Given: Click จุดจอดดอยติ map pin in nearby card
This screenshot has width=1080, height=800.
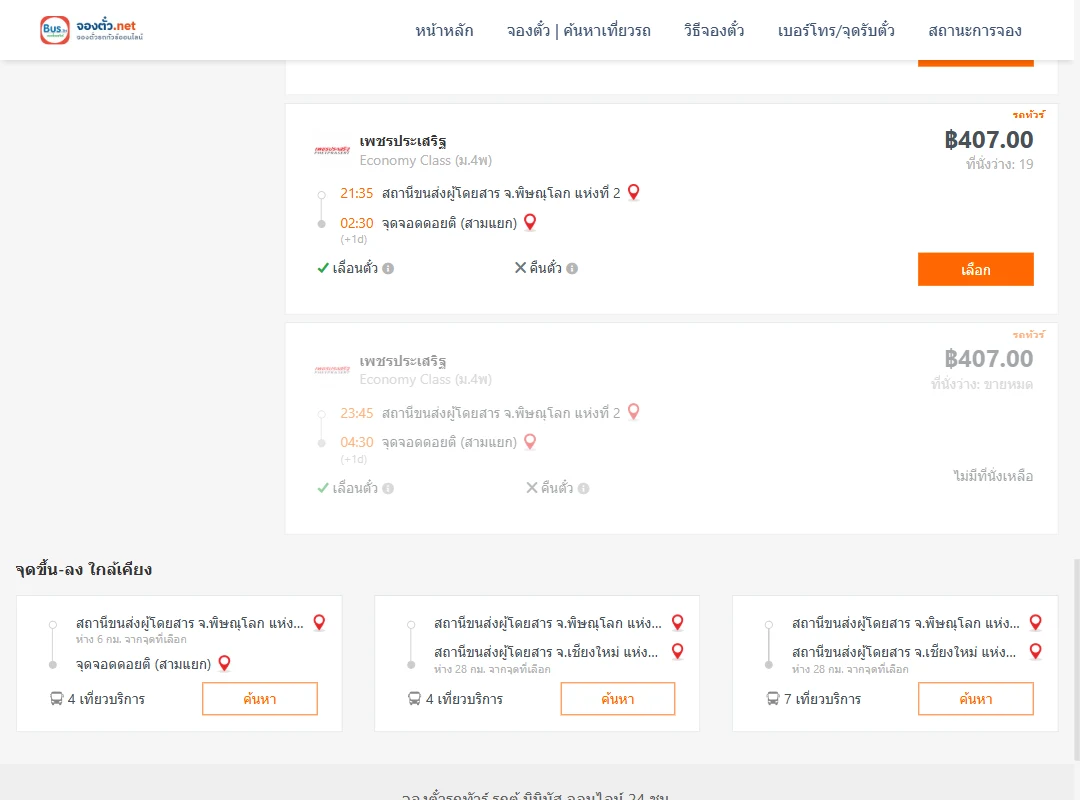Looking at the screenshot, I should pyautogui.click(x=225, y=663).
